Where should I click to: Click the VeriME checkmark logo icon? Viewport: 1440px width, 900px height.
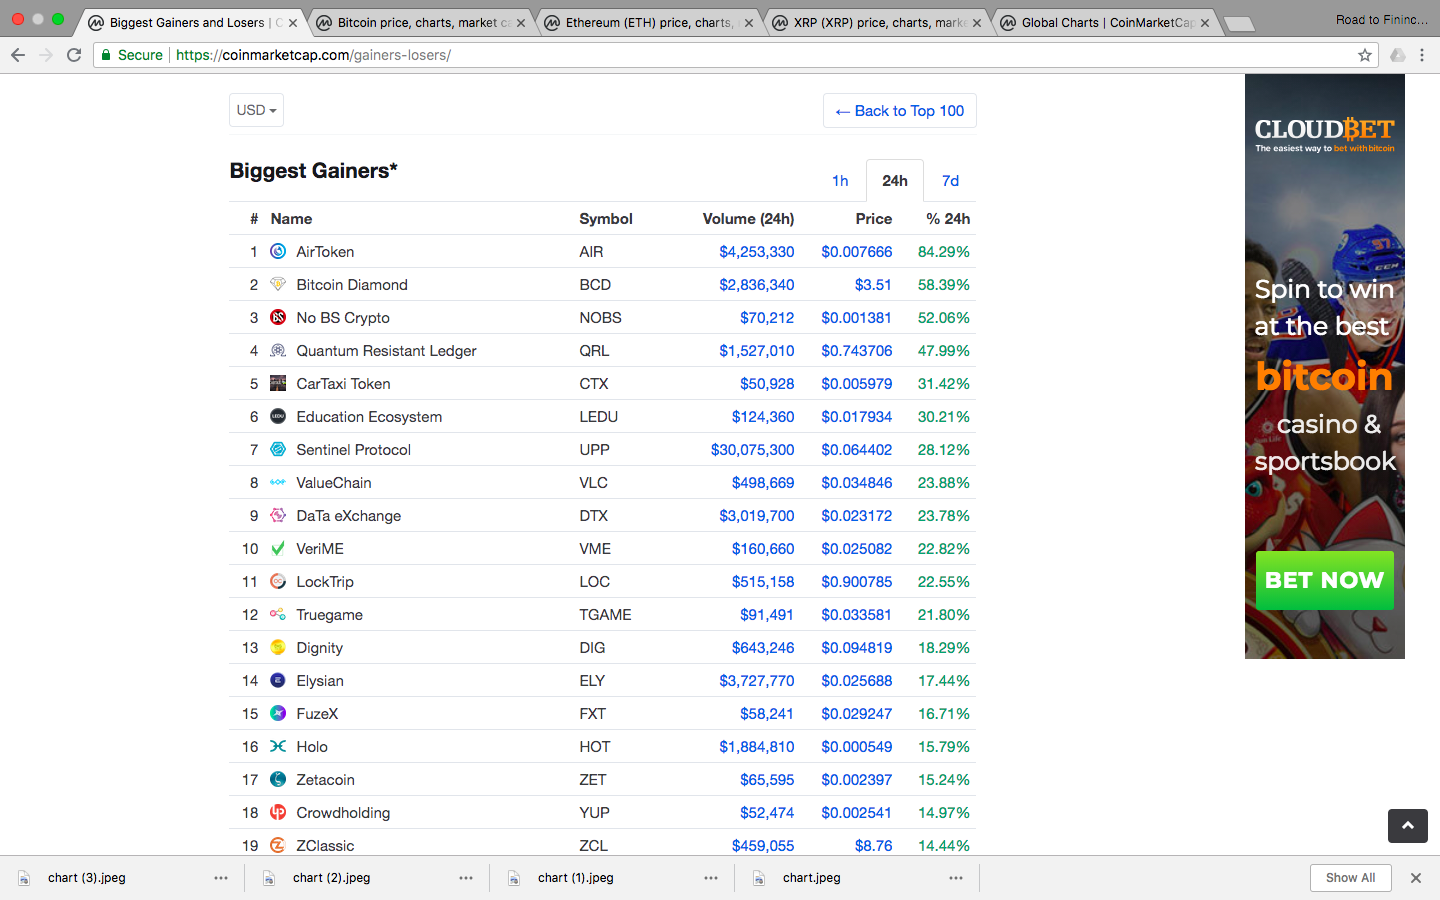tap(278, 548)
